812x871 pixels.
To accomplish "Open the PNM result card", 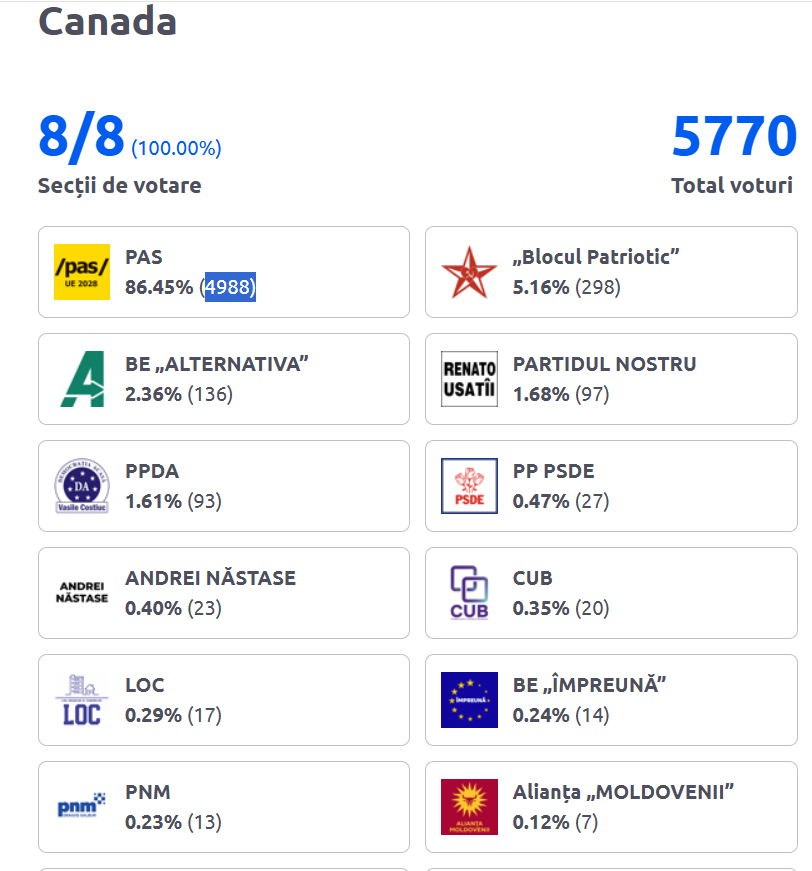I will [224, 807].
